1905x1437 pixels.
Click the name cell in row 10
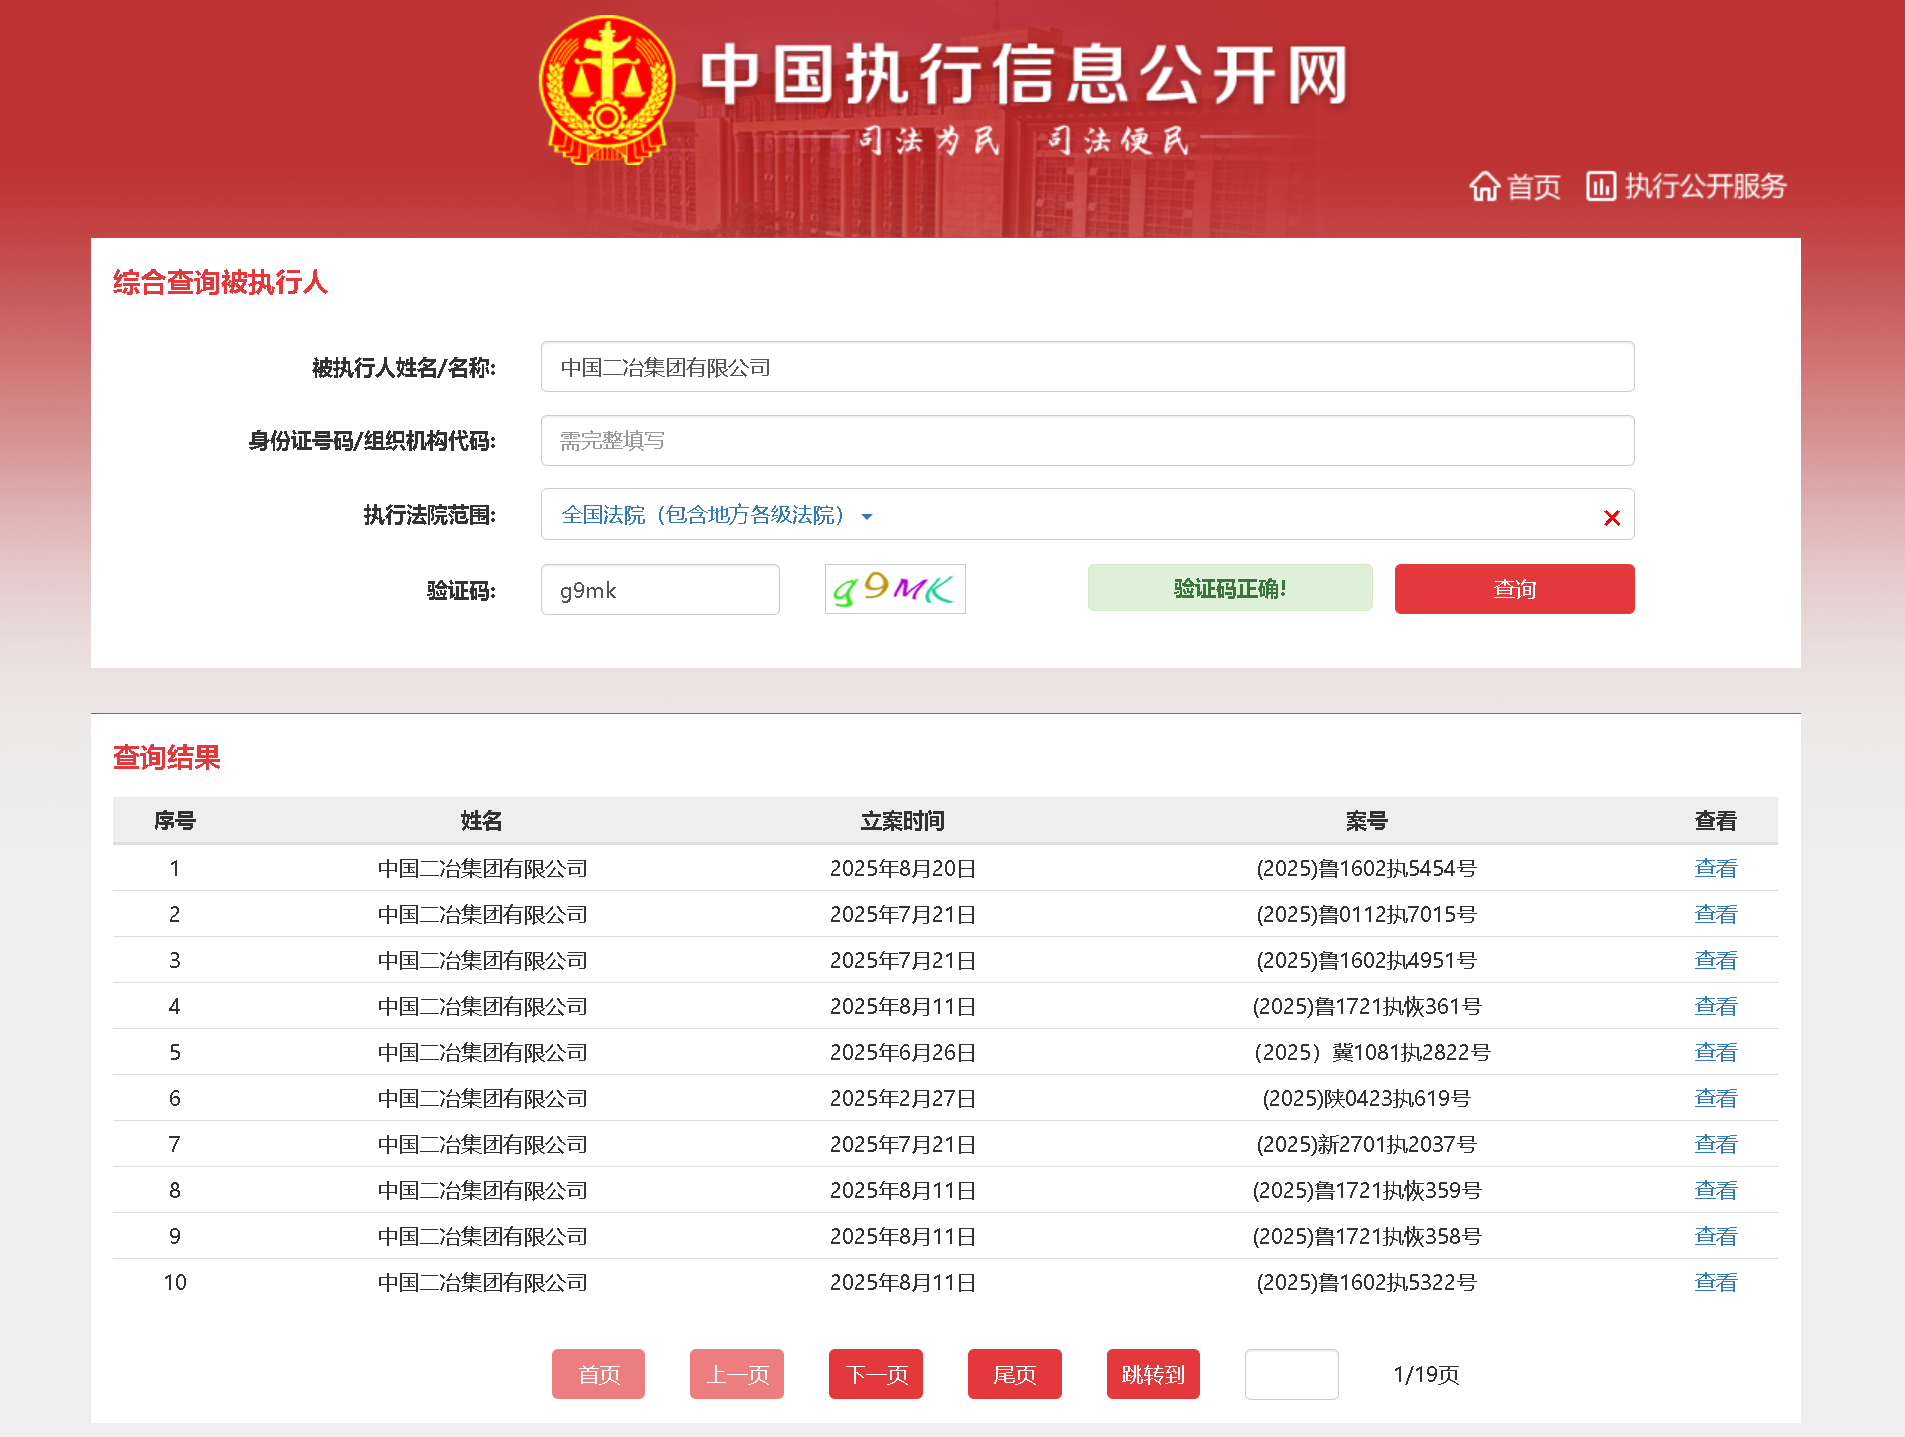(482, 1282)
